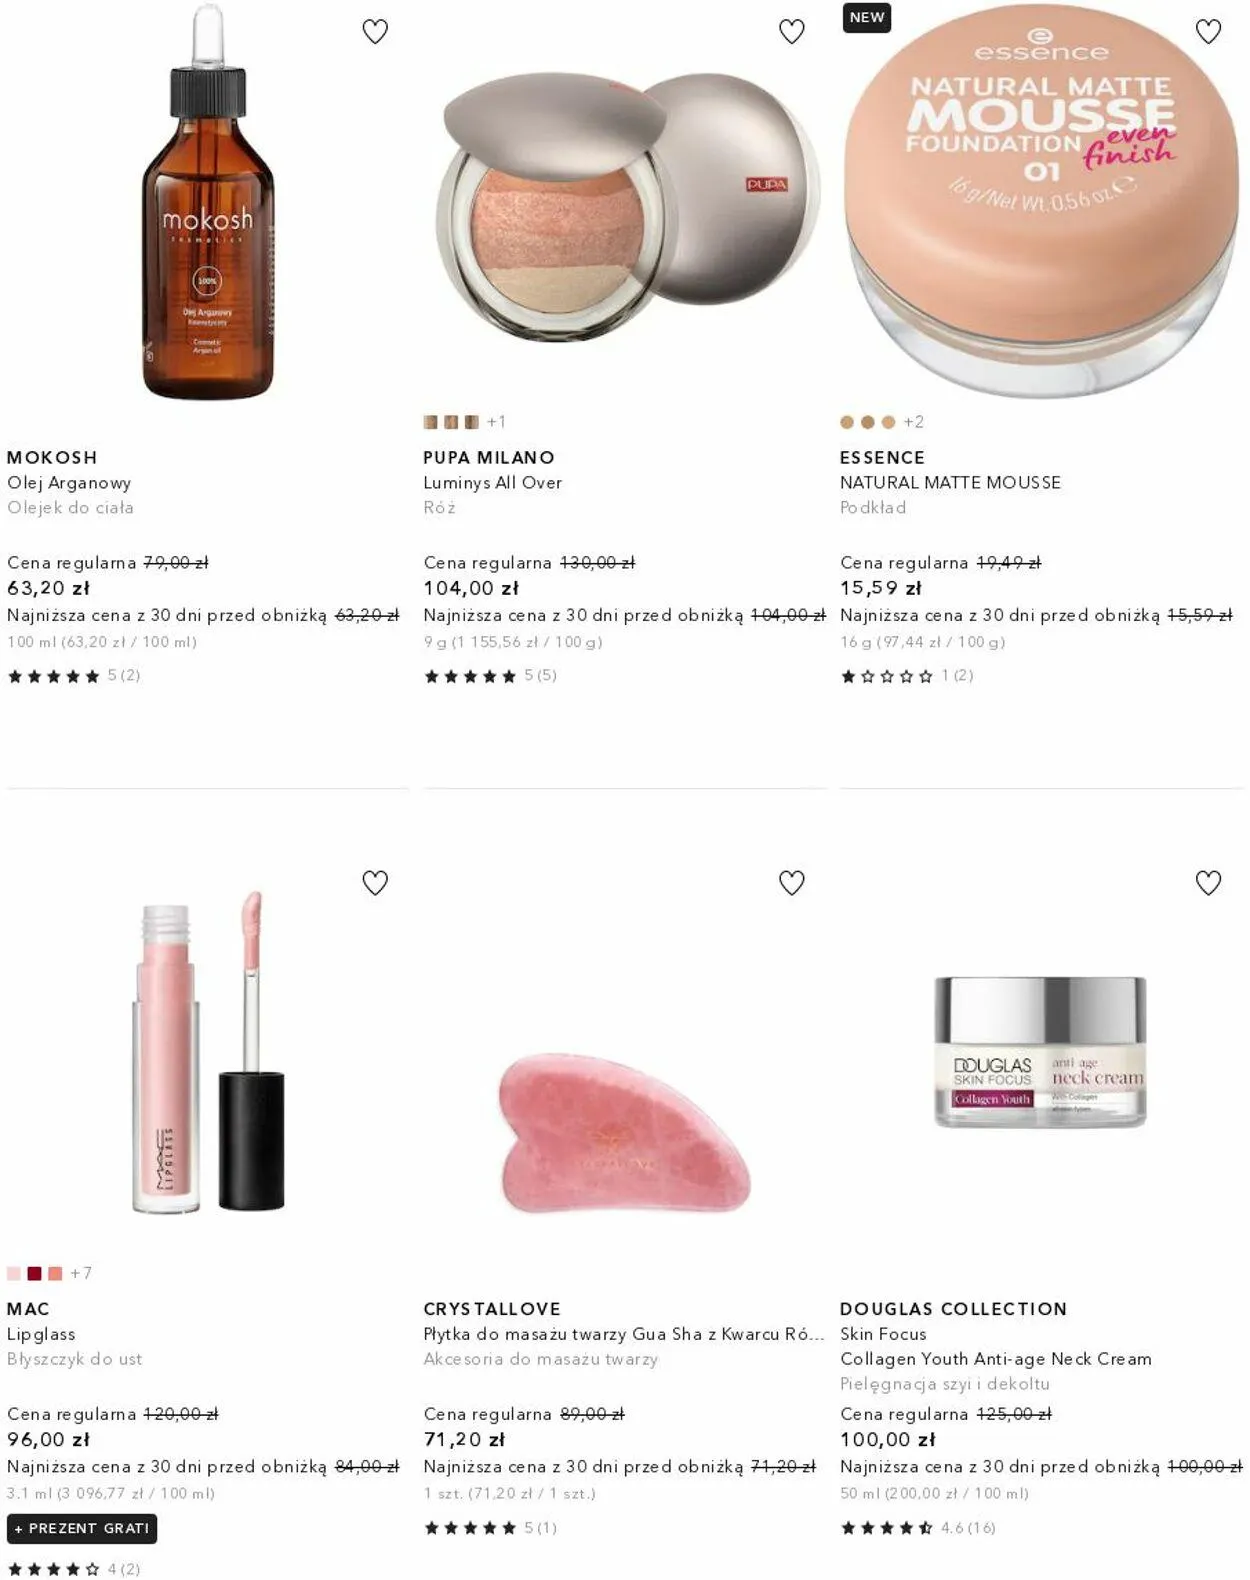Viewport: 1250px width, 1580px height.
Task: Tap wishlist heart for Crystallove Gua Sha
Action: coord(792,883)
